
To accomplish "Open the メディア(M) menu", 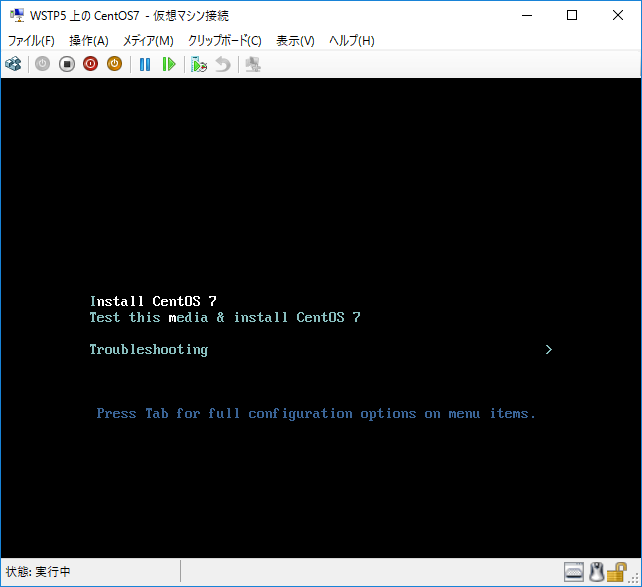I will pos(148,41).
